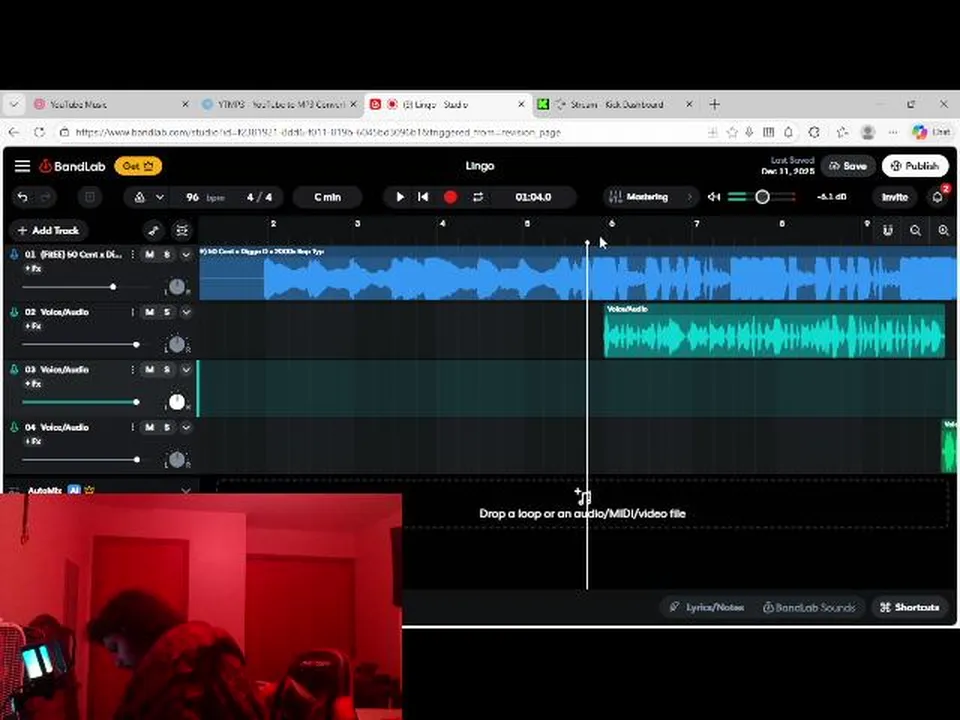Publish the Lingo project
The image size is (960, 720).
[915, 166]
